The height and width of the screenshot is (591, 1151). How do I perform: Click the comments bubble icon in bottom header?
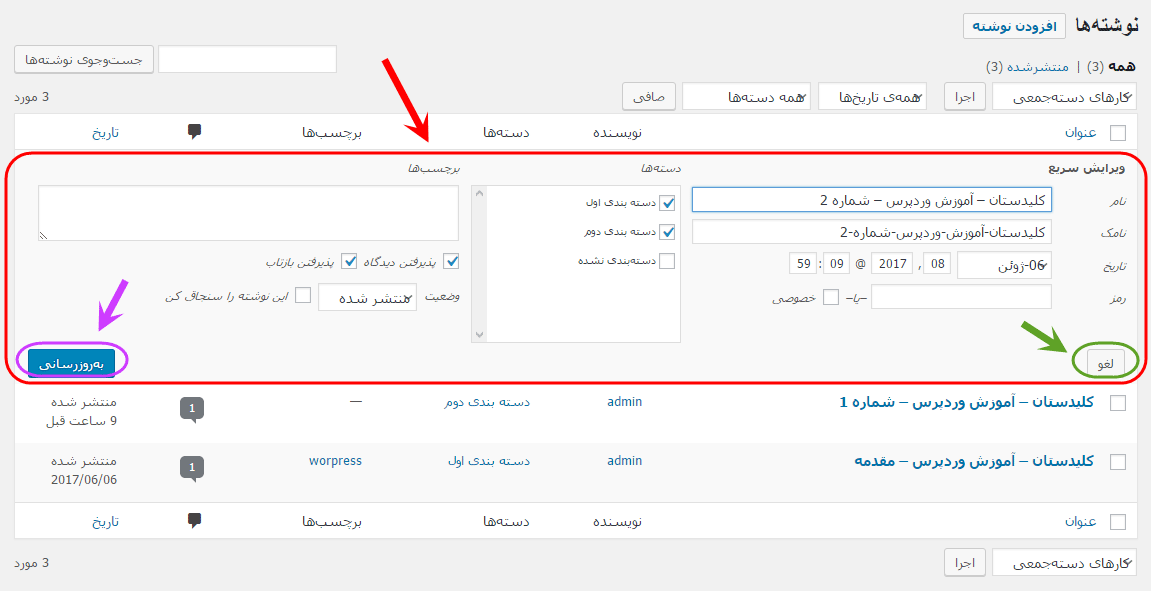[195, 521]
